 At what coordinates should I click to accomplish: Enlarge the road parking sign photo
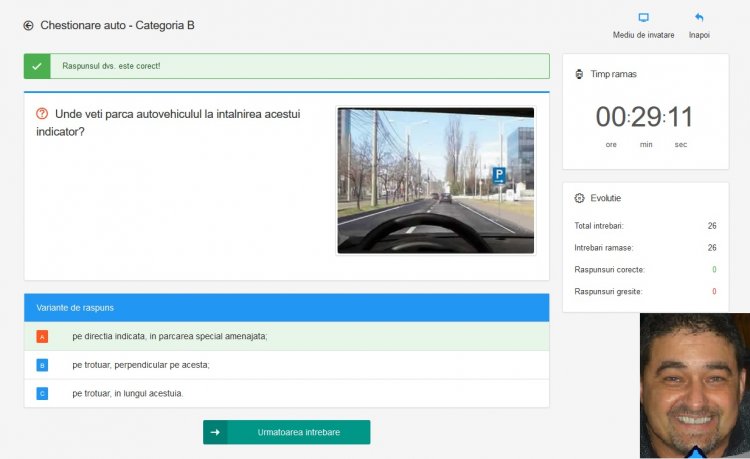[436, 180]
